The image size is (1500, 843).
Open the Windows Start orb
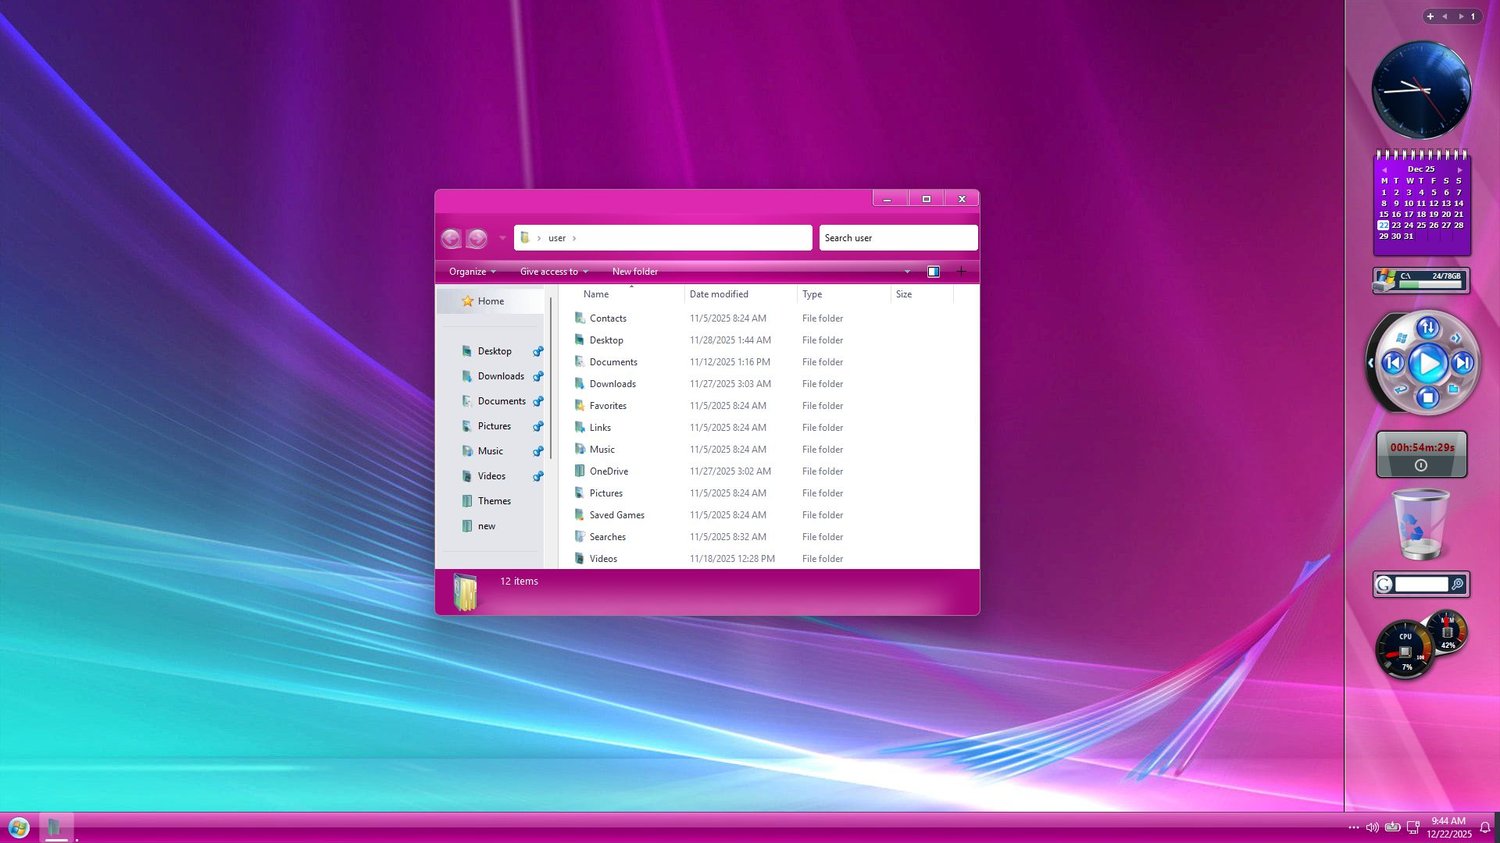coord(19,828)
